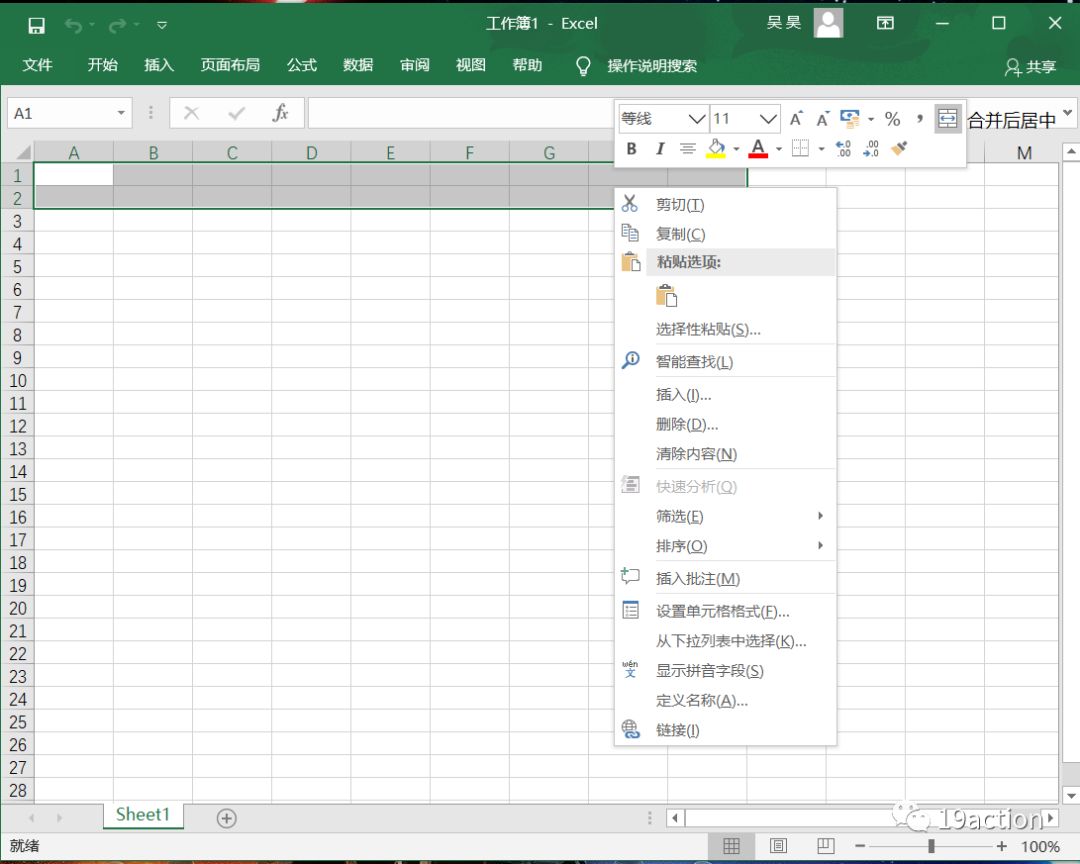
Task: Apply yellow fill color bucket
Action: (x=716, y=148)
